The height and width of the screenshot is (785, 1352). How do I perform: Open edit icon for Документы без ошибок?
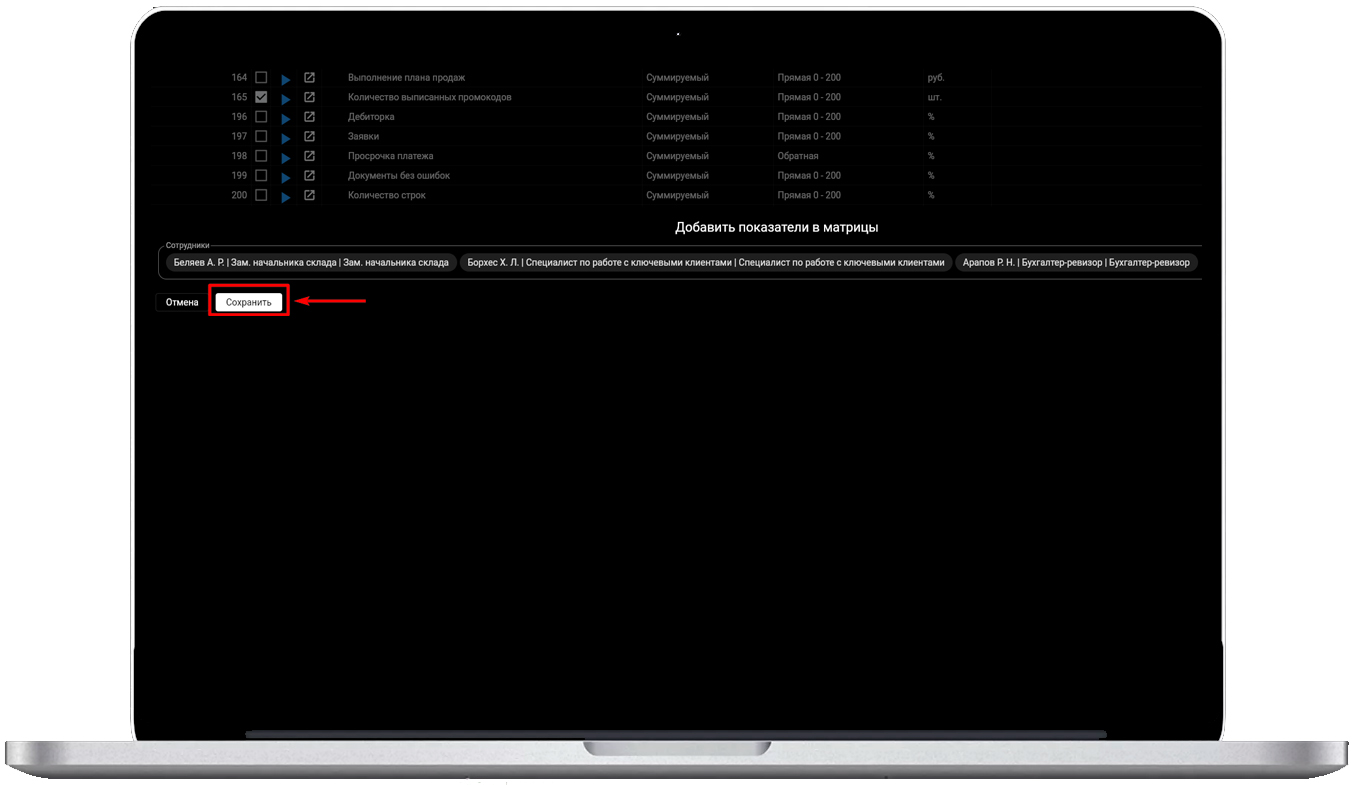click(309, 175)
